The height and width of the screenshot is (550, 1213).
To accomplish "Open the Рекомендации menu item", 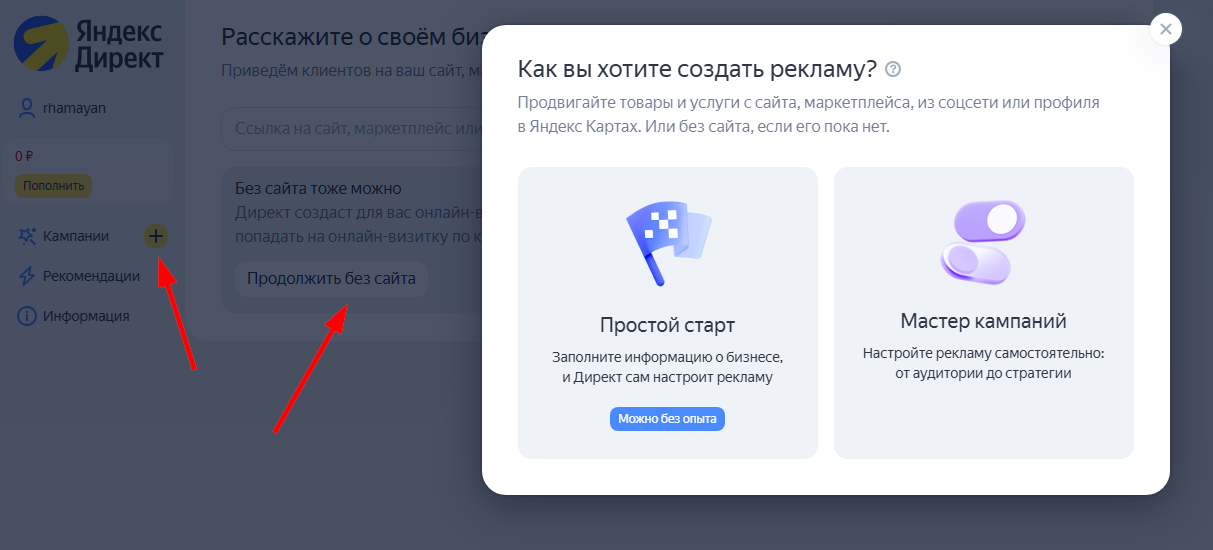I will point(91,276).
